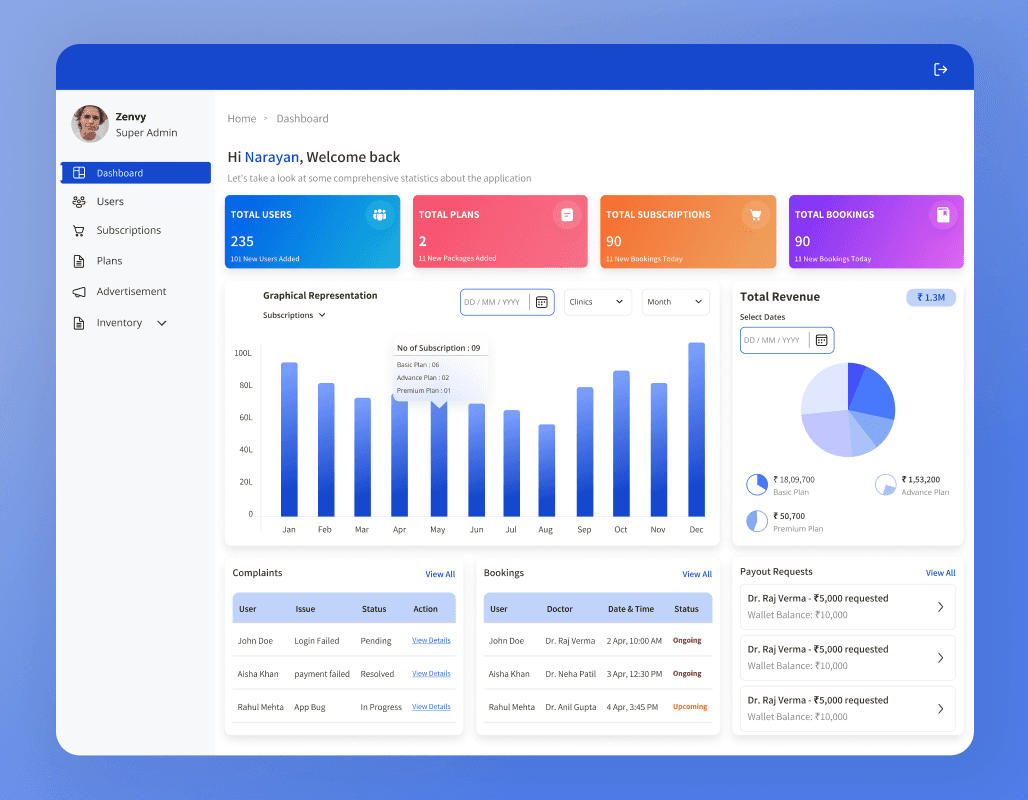This screenshot has height=800, width=1028.
Task: Click 'Login Failed' issue cell
Action: coord(317,641)
